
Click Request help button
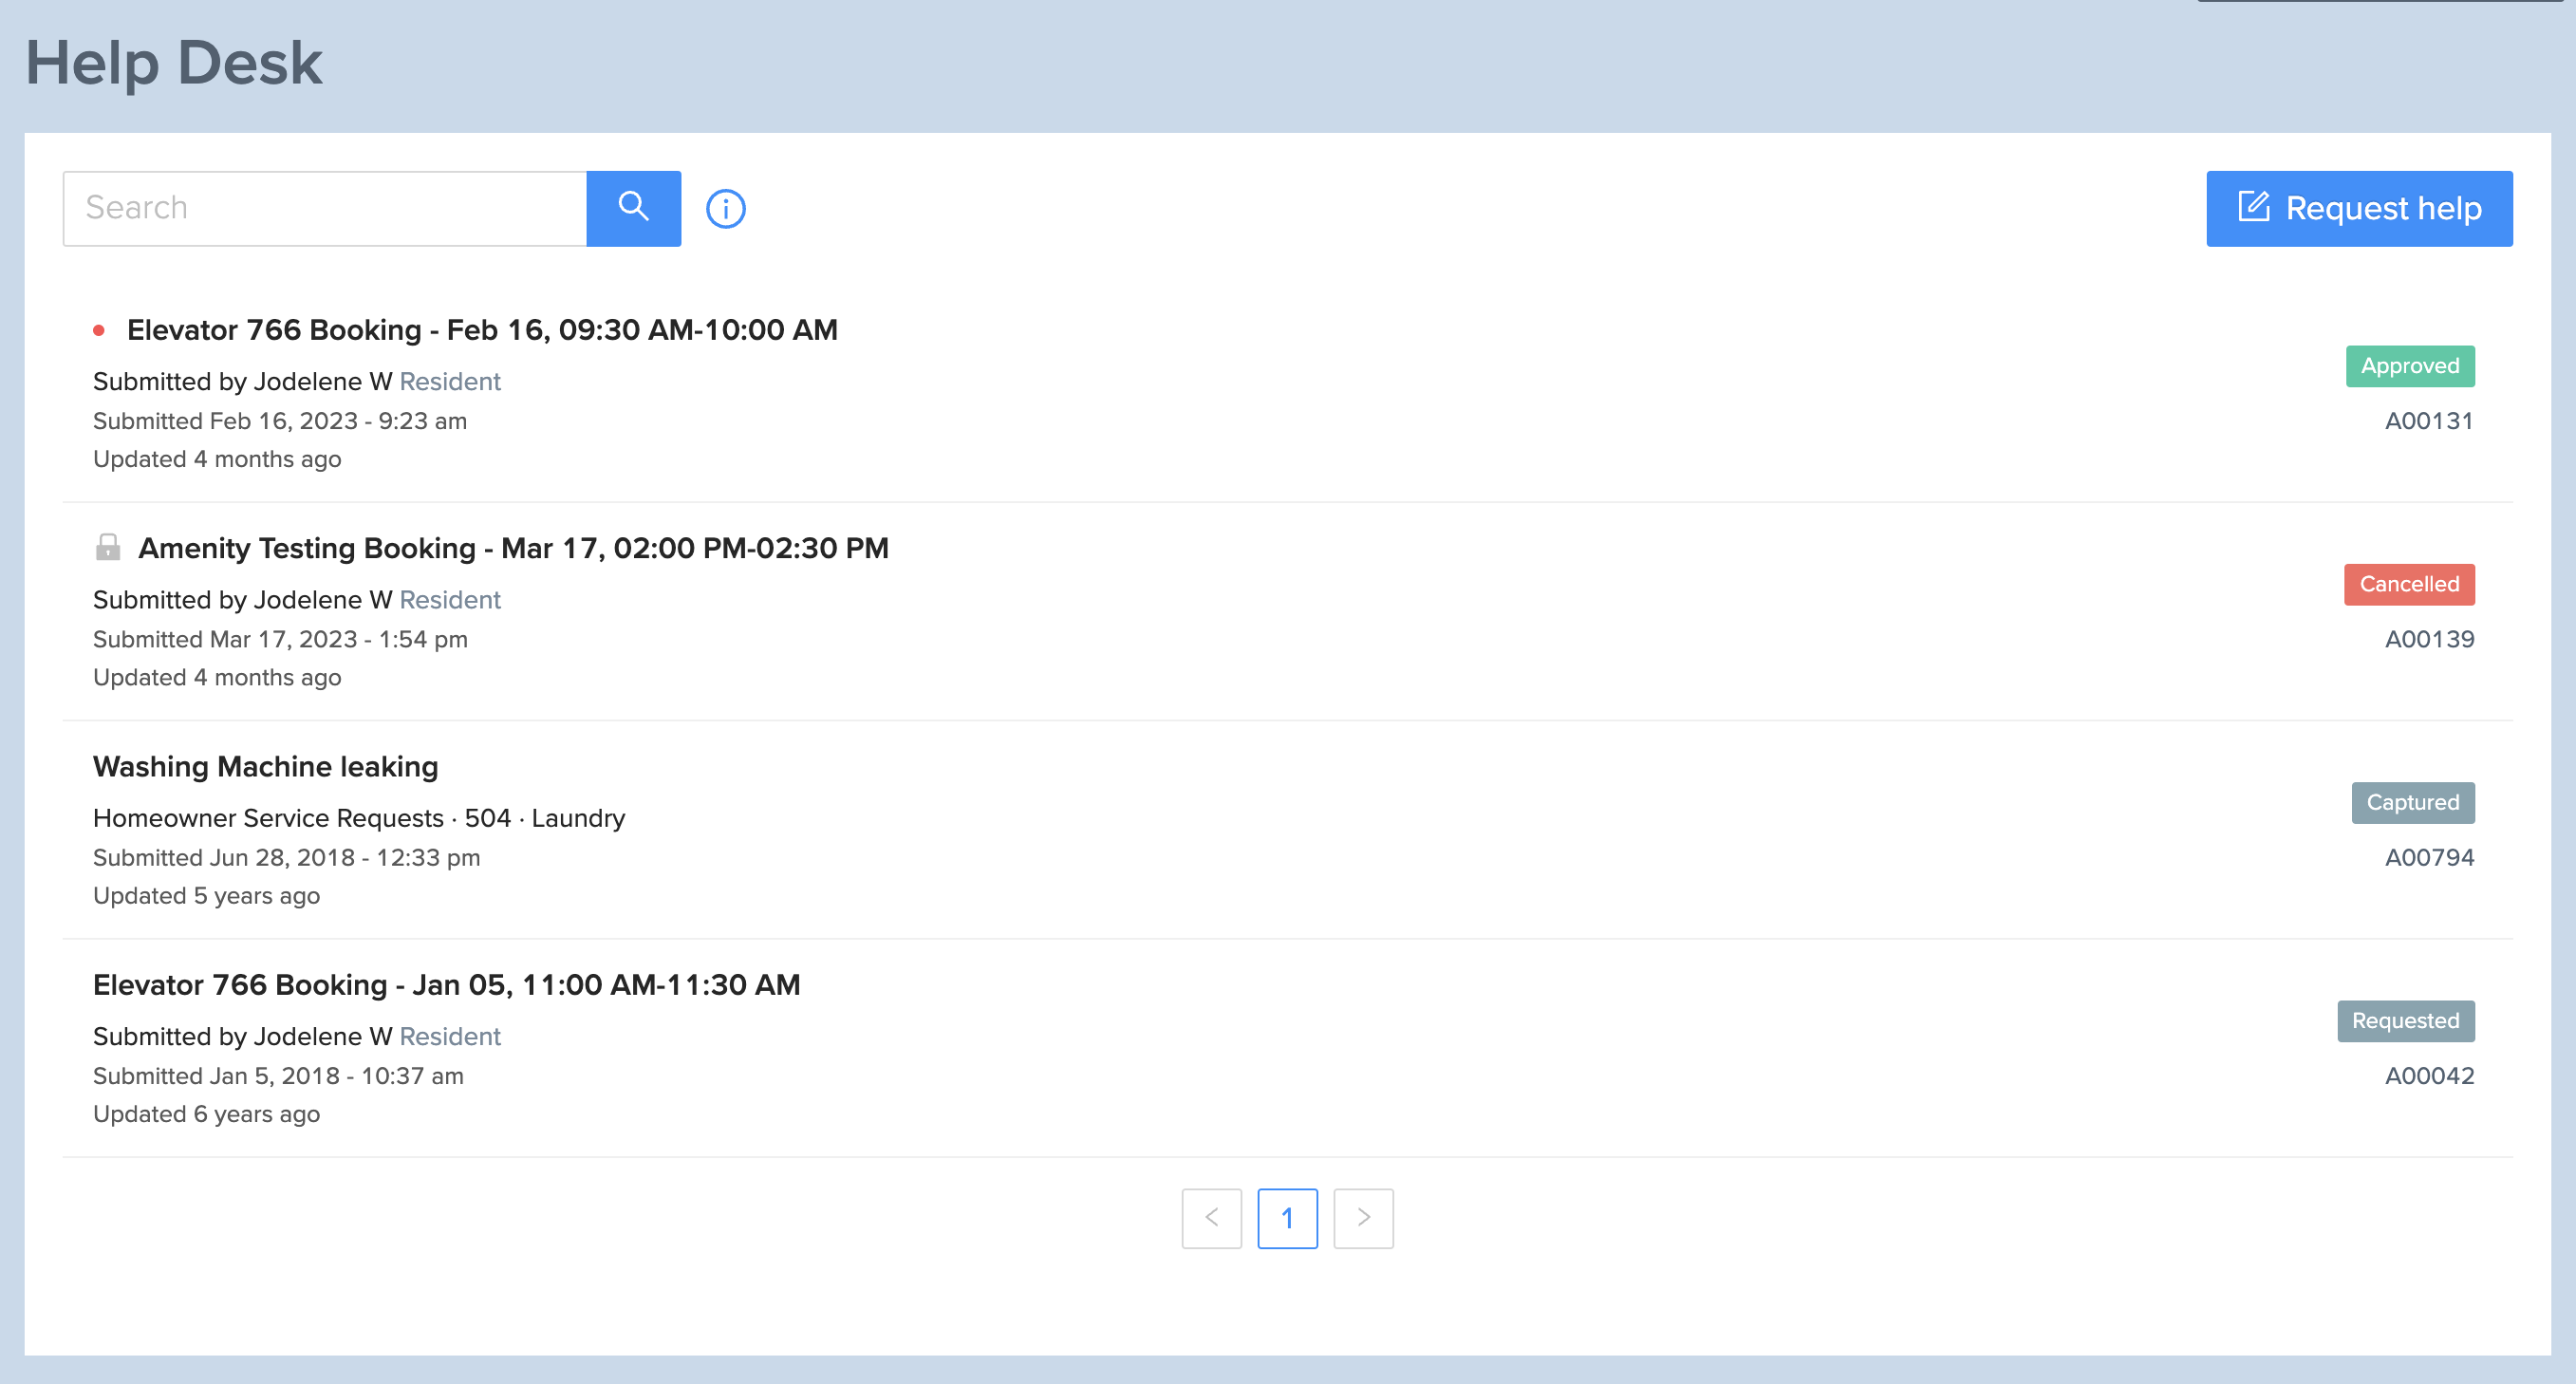2359,208
